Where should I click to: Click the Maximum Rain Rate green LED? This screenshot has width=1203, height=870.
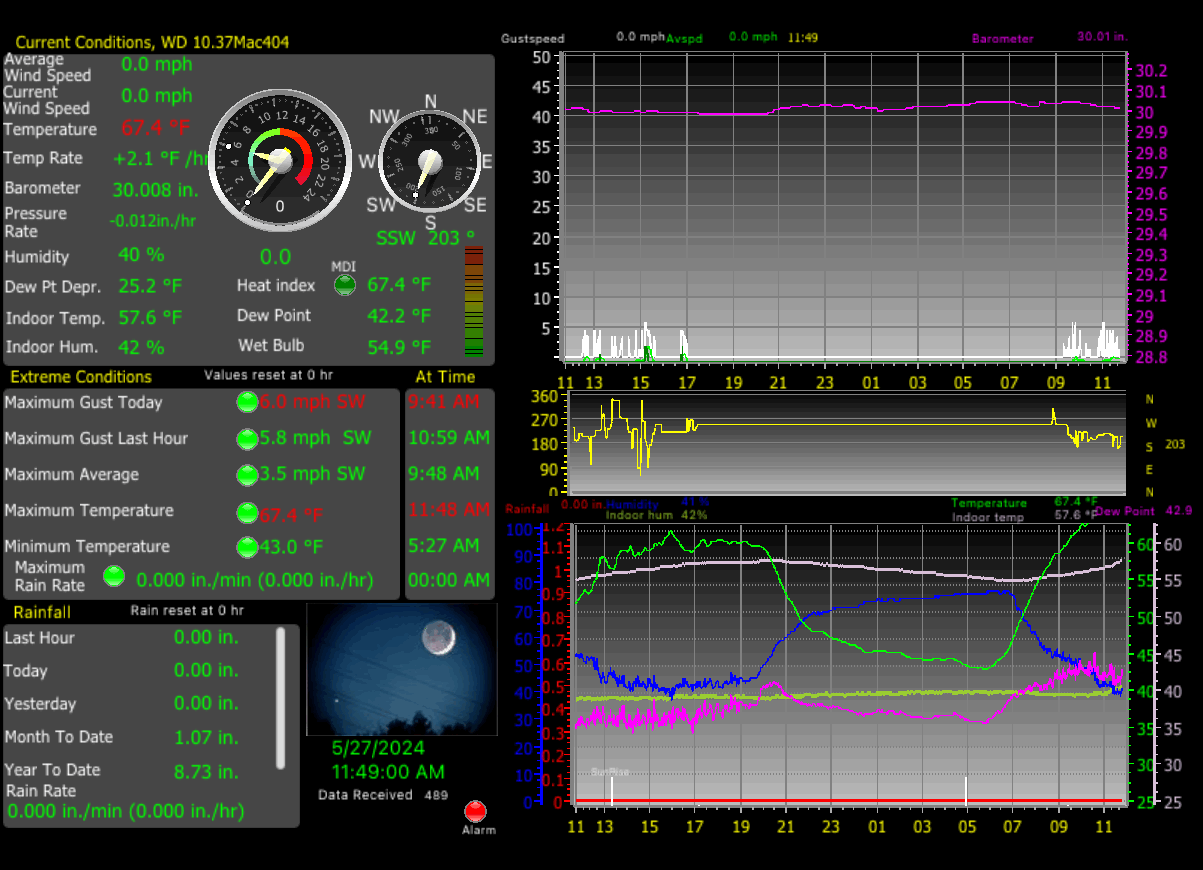[115, 576]
